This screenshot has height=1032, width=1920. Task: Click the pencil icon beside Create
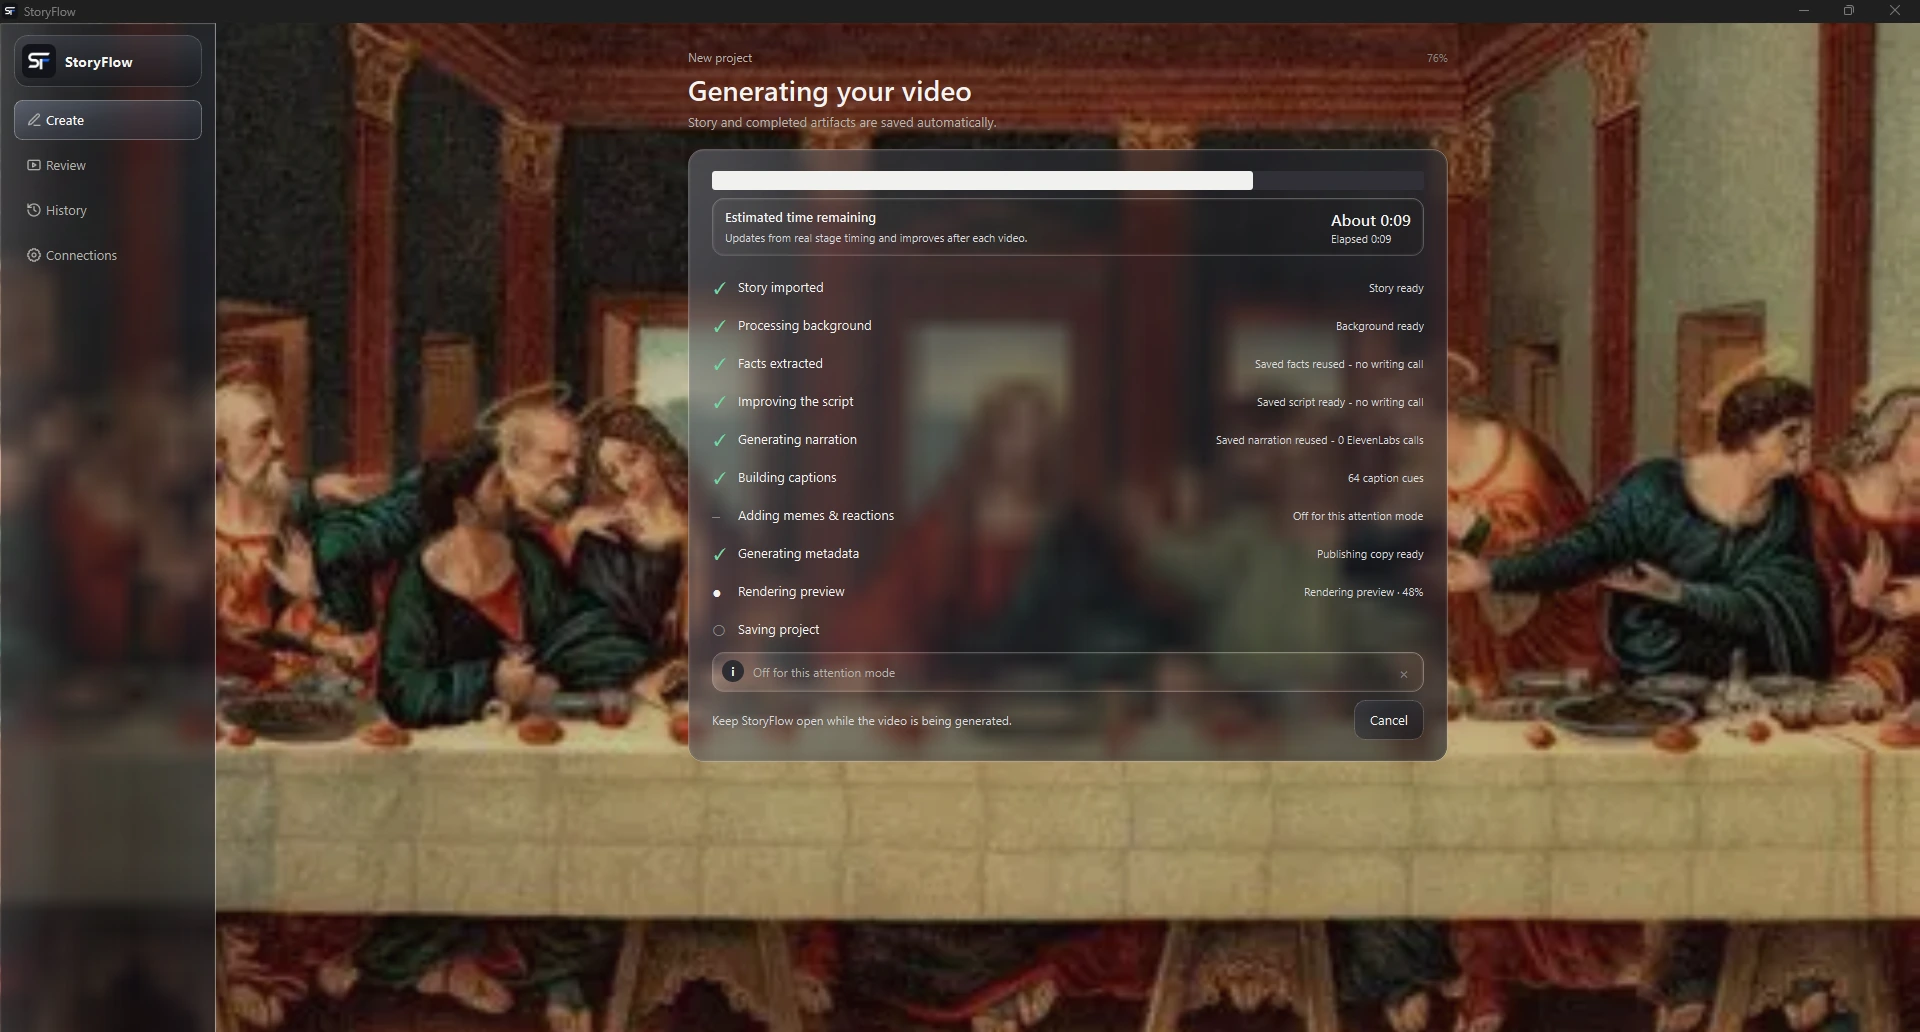34,120
